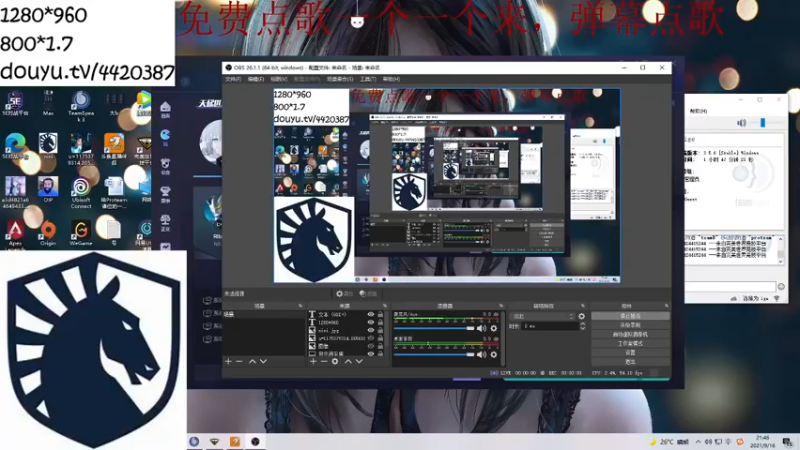Open source properties gear below Sources list
Screen dimensions: 800x450
pos(335,361)
